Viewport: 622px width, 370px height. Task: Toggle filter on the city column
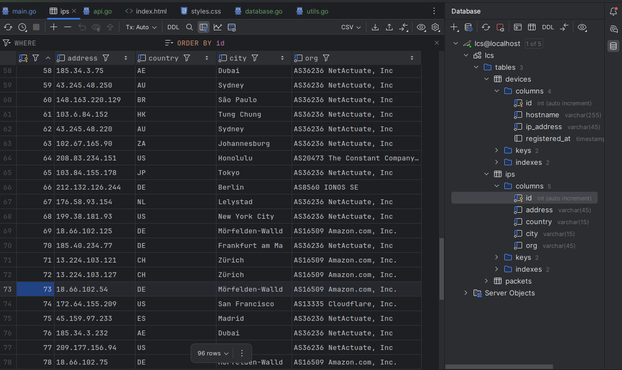click(255, 58)
